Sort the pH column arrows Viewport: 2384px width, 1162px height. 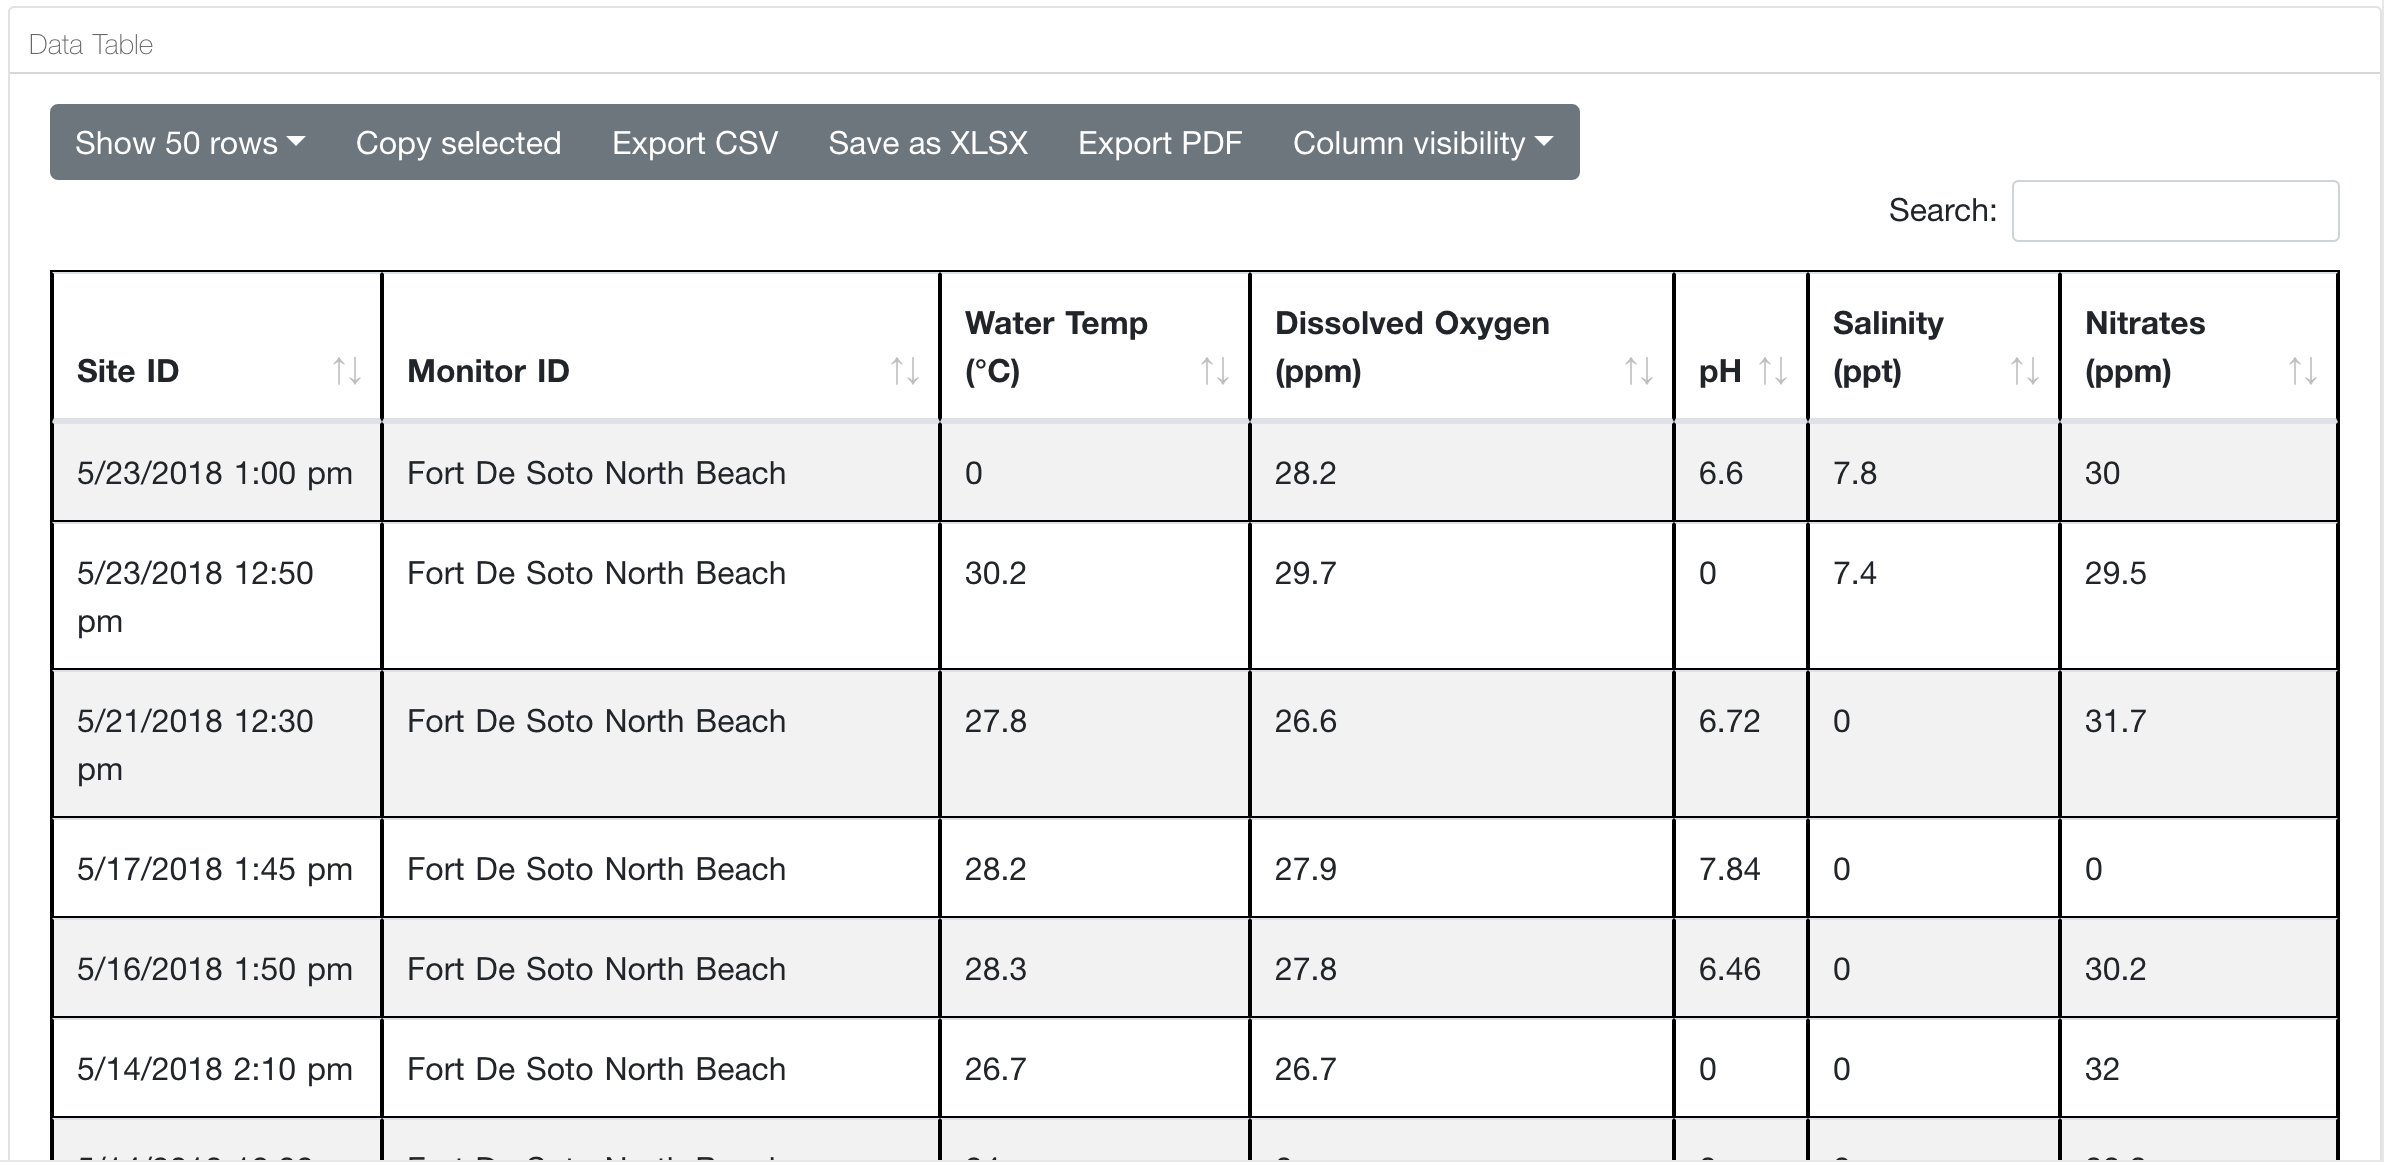click(1773, 371)
